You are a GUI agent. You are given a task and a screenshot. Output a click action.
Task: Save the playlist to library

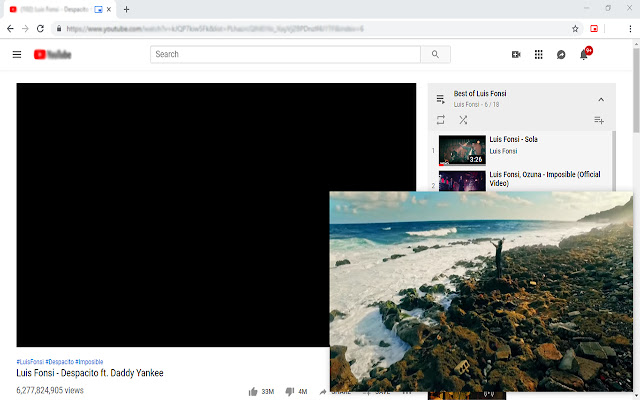point(599,120)
